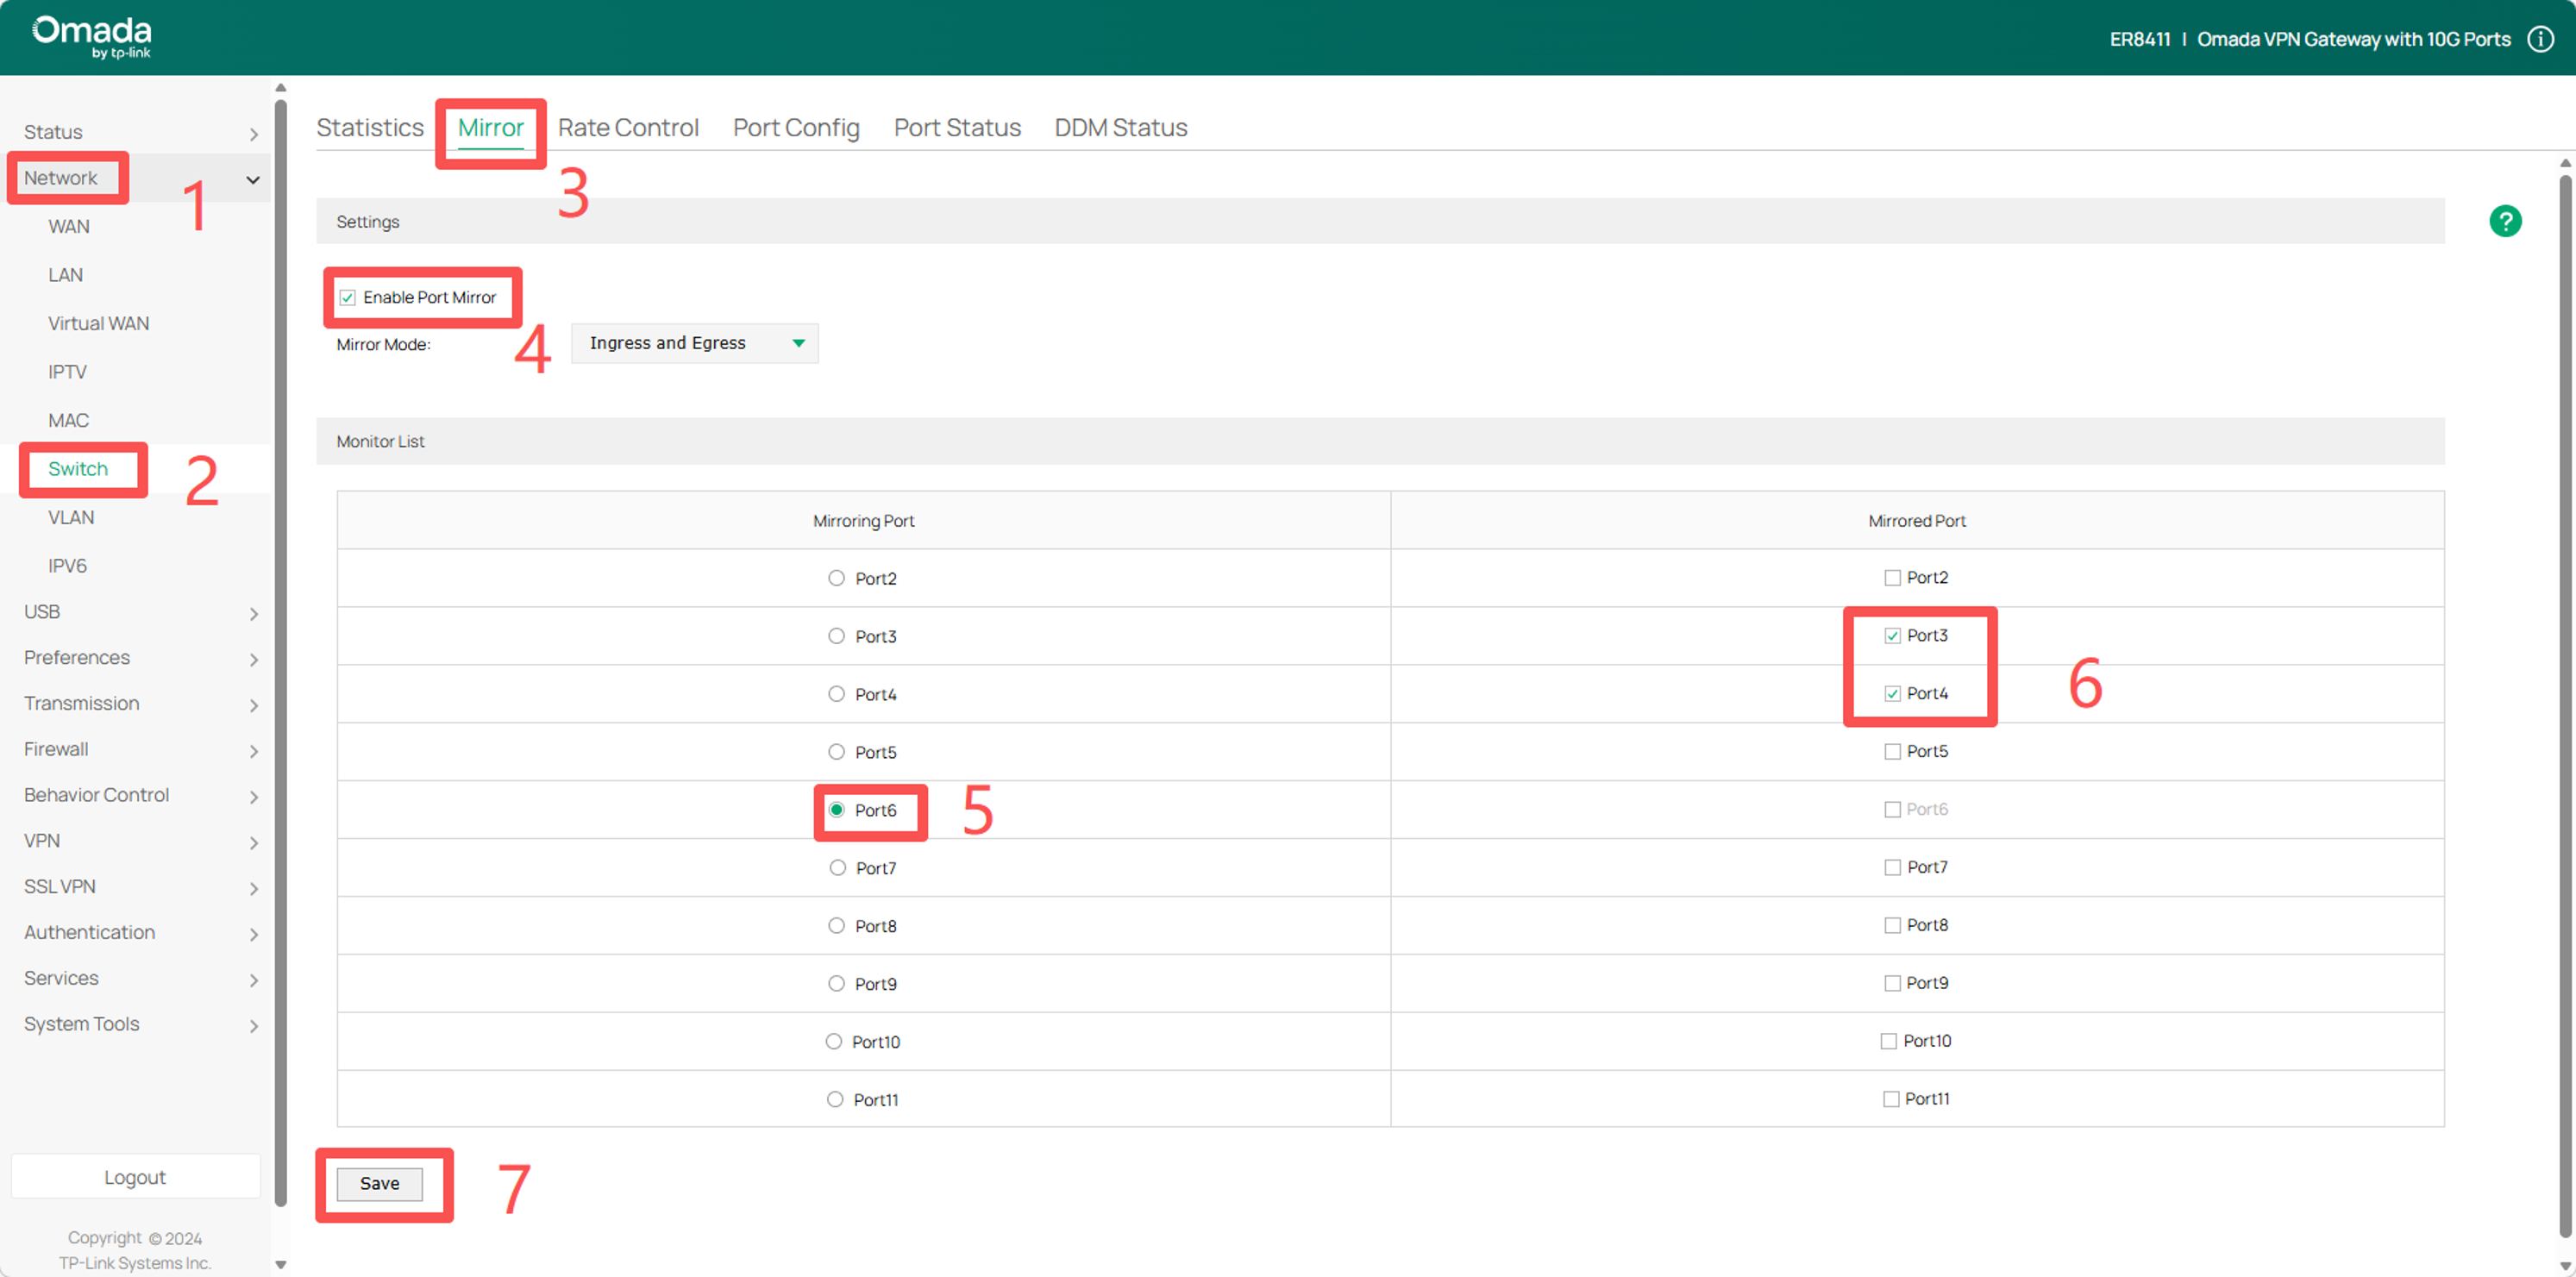Image resolution: width=2576 pixels, height=1277 pixels.
Task: Open the Mirror Mode dropdown
Action: (x=694, y=343)
